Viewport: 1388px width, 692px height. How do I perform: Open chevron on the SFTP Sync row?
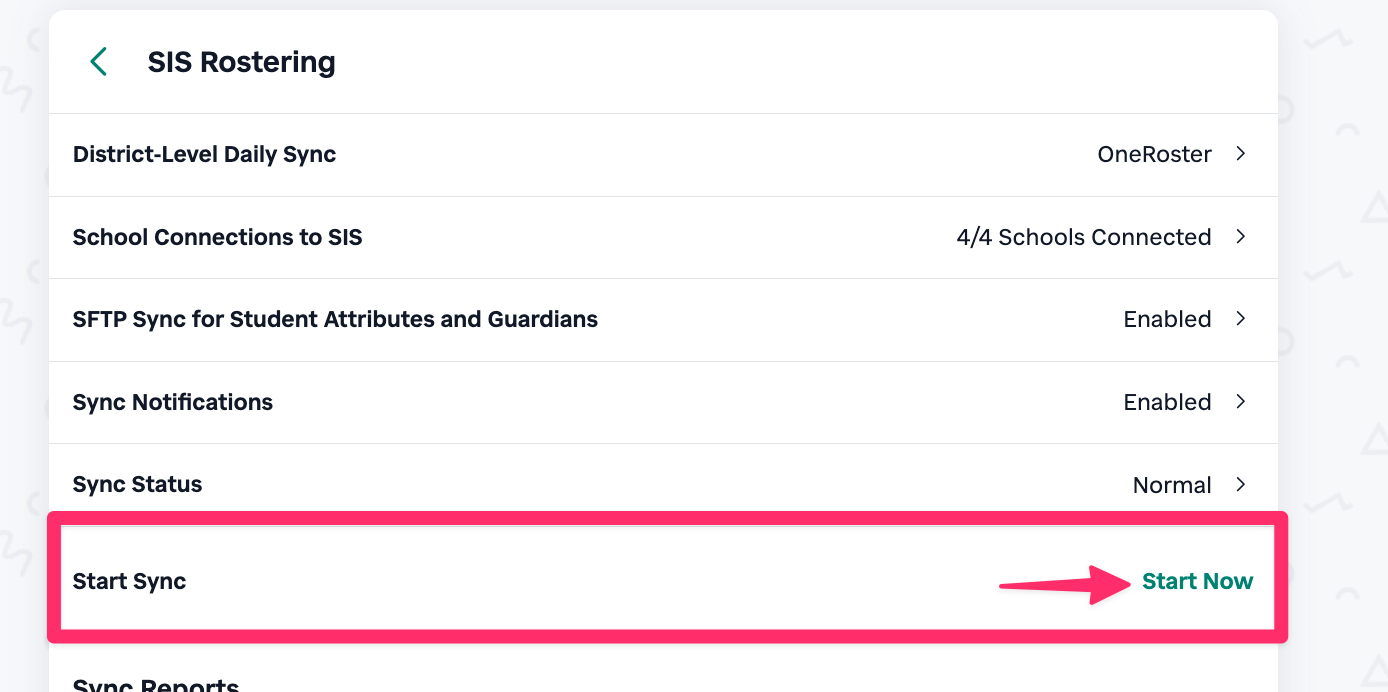tap(1240, 319)
